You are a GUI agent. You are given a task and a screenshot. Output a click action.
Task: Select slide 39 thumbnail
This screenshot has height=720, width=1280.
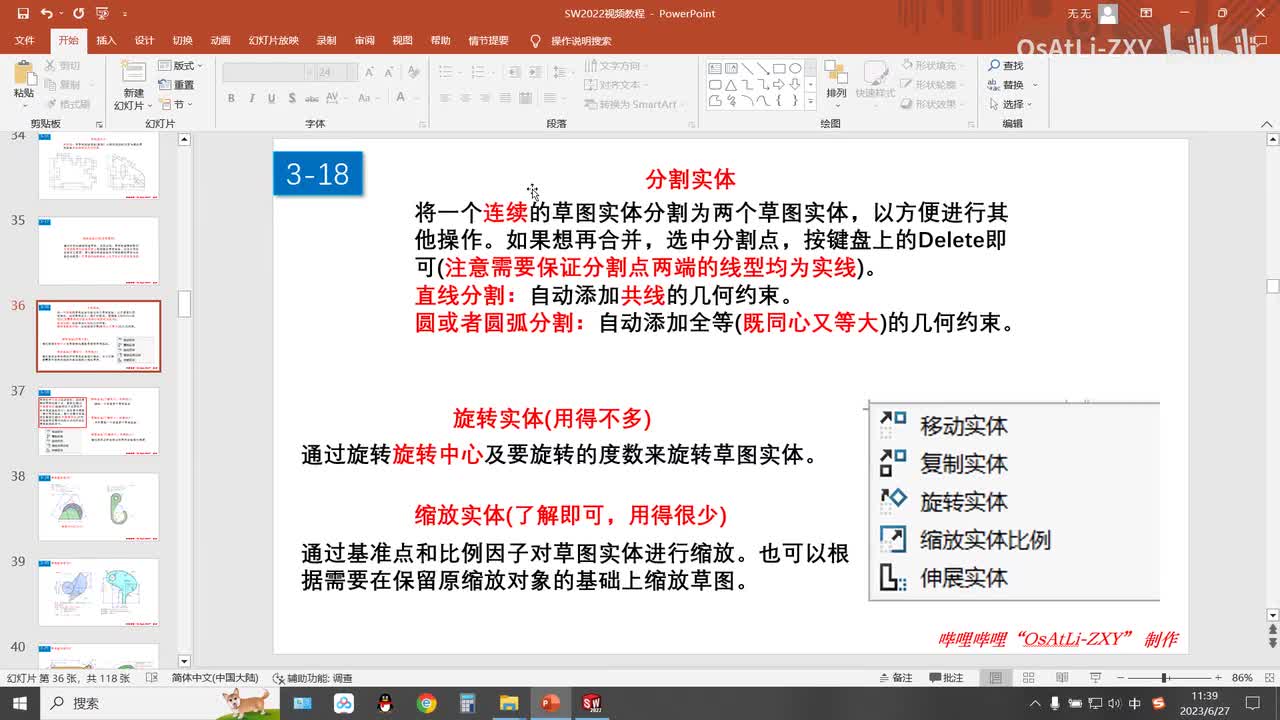(98, 592)
